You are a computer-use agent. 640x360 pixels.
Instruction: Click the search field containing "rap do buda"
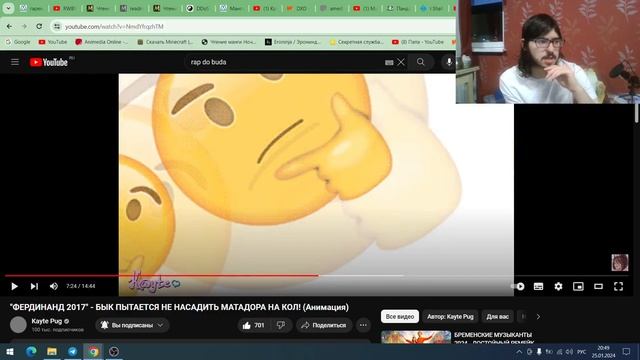(x=286, y=62)
